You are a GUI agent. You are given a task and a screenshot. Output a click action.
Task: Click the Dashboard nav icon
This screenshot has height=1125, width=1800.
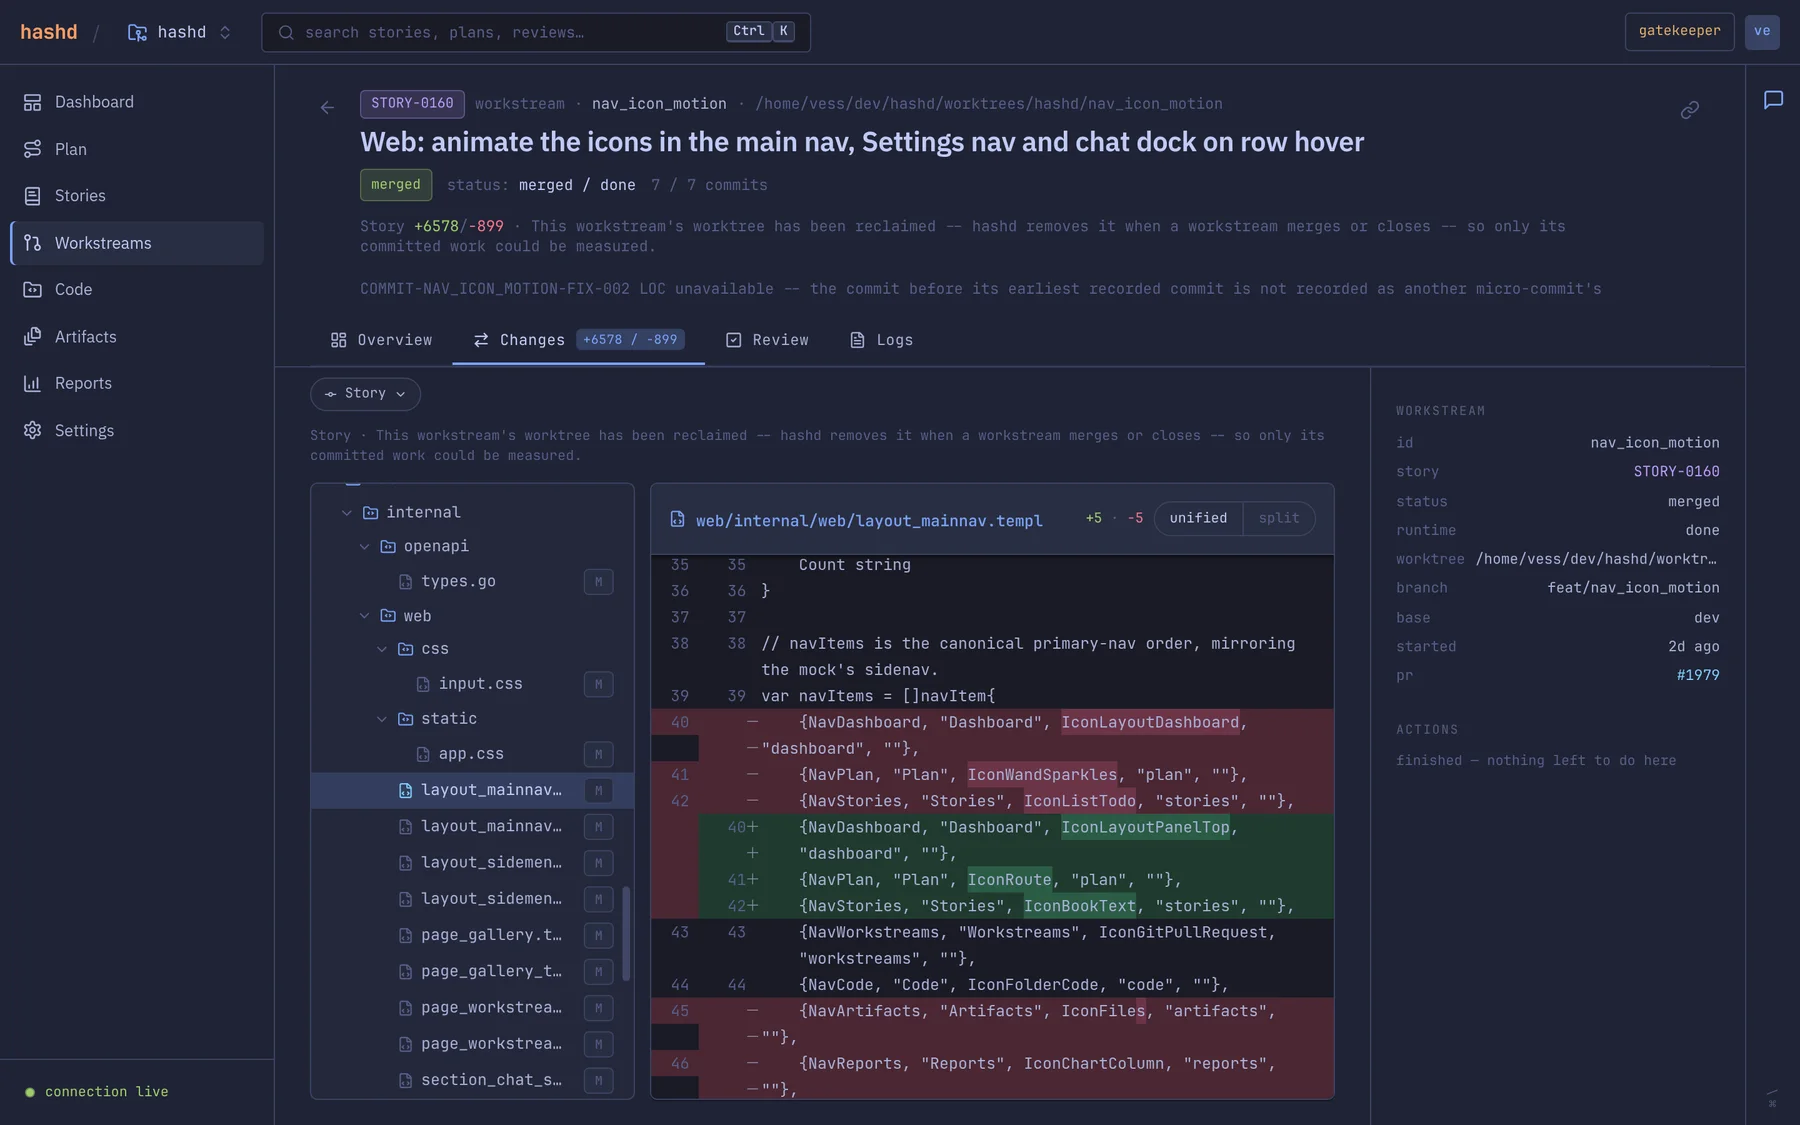(33, 102)
